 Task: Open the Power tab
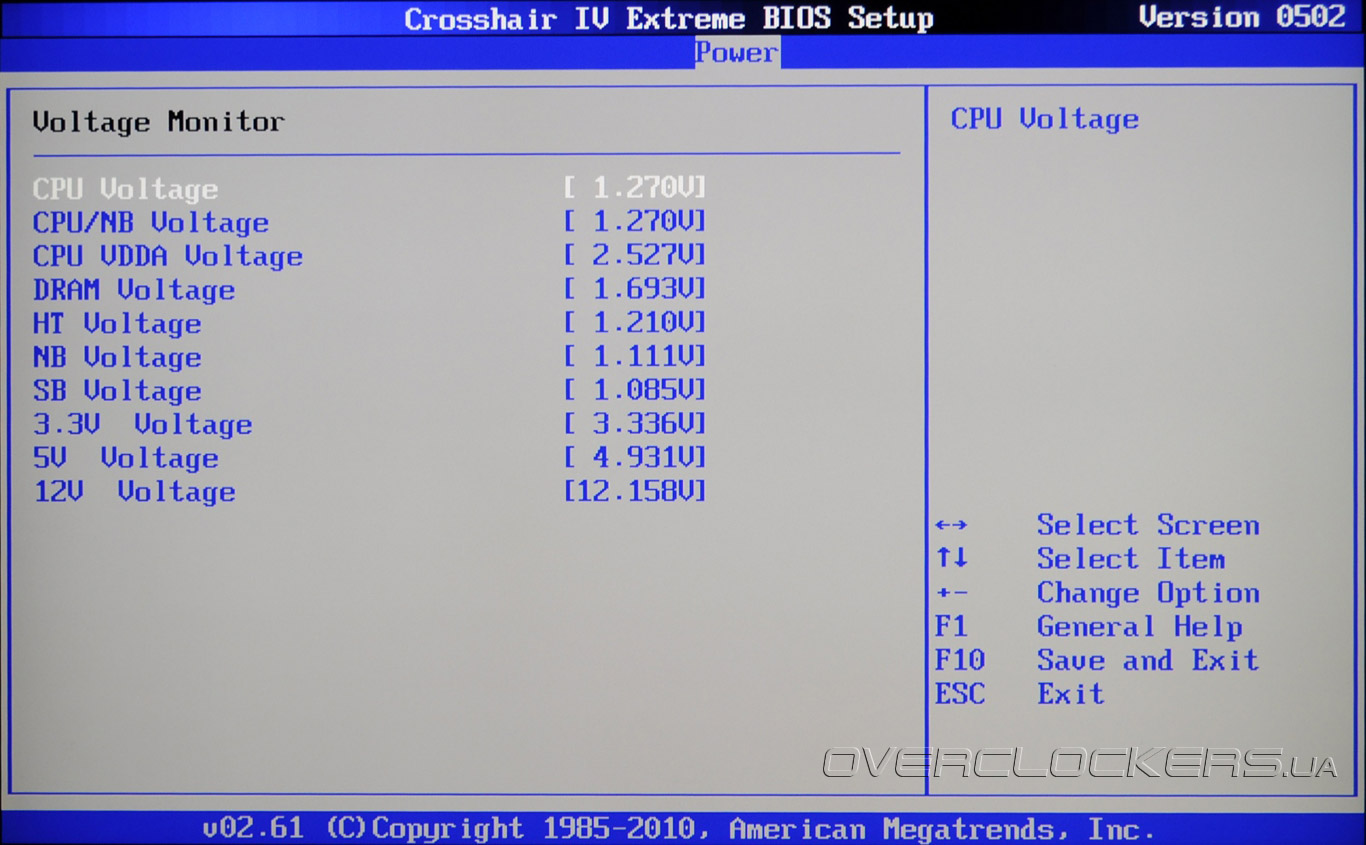[737, 52]
